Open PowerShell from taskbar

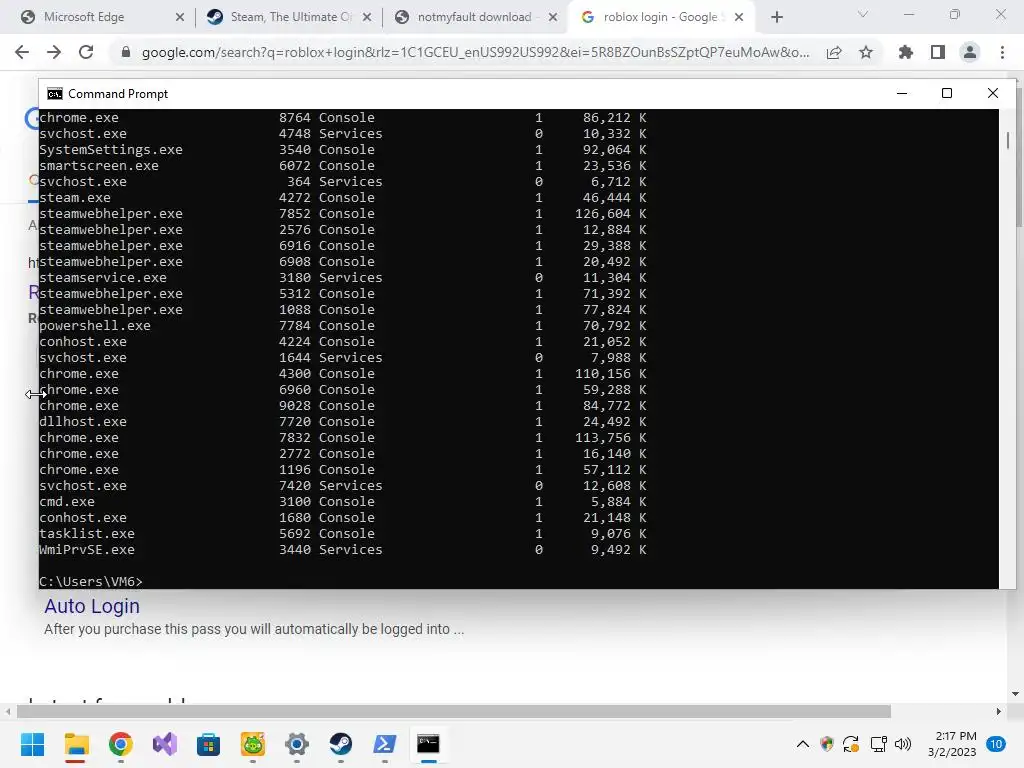[x=385, y=744]
